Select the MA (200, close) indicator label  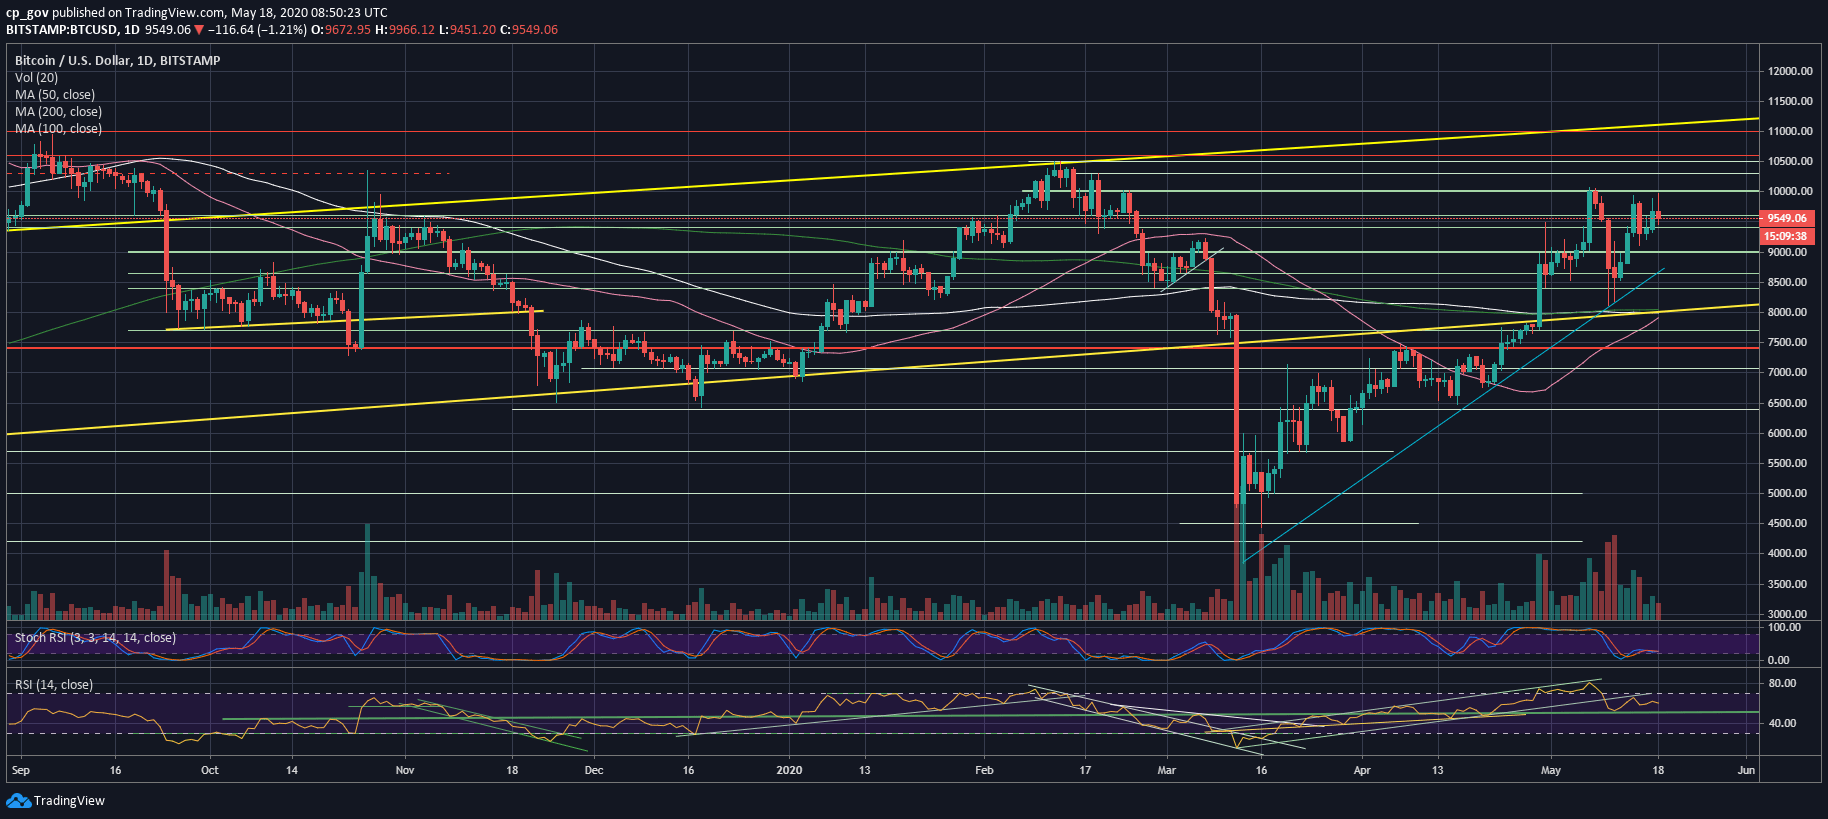pyautogui.click(x=58, y=111)
